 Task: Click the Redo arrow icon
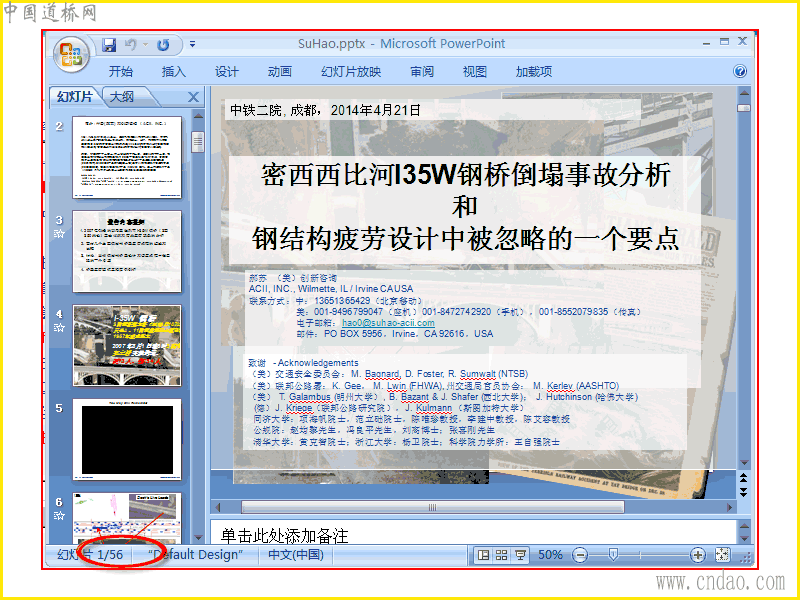pyautogui.click(x=163, y=45)
